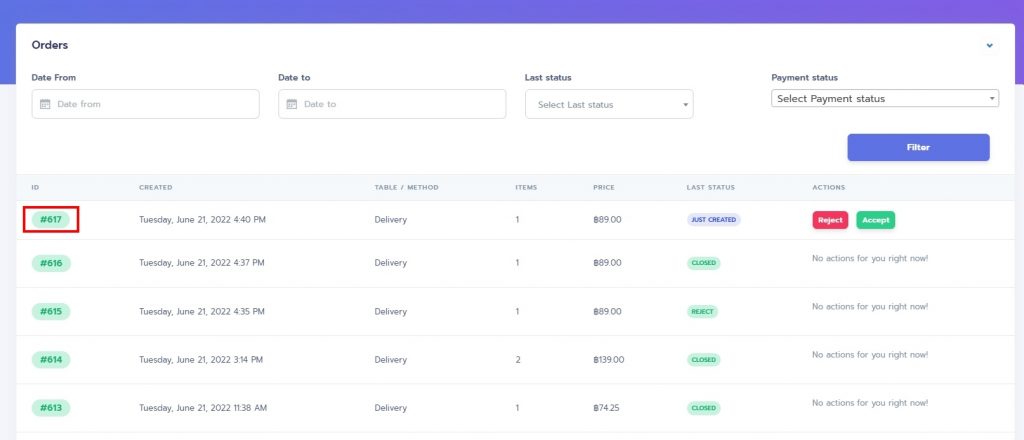Click the Date From input field

click(146, 104)
